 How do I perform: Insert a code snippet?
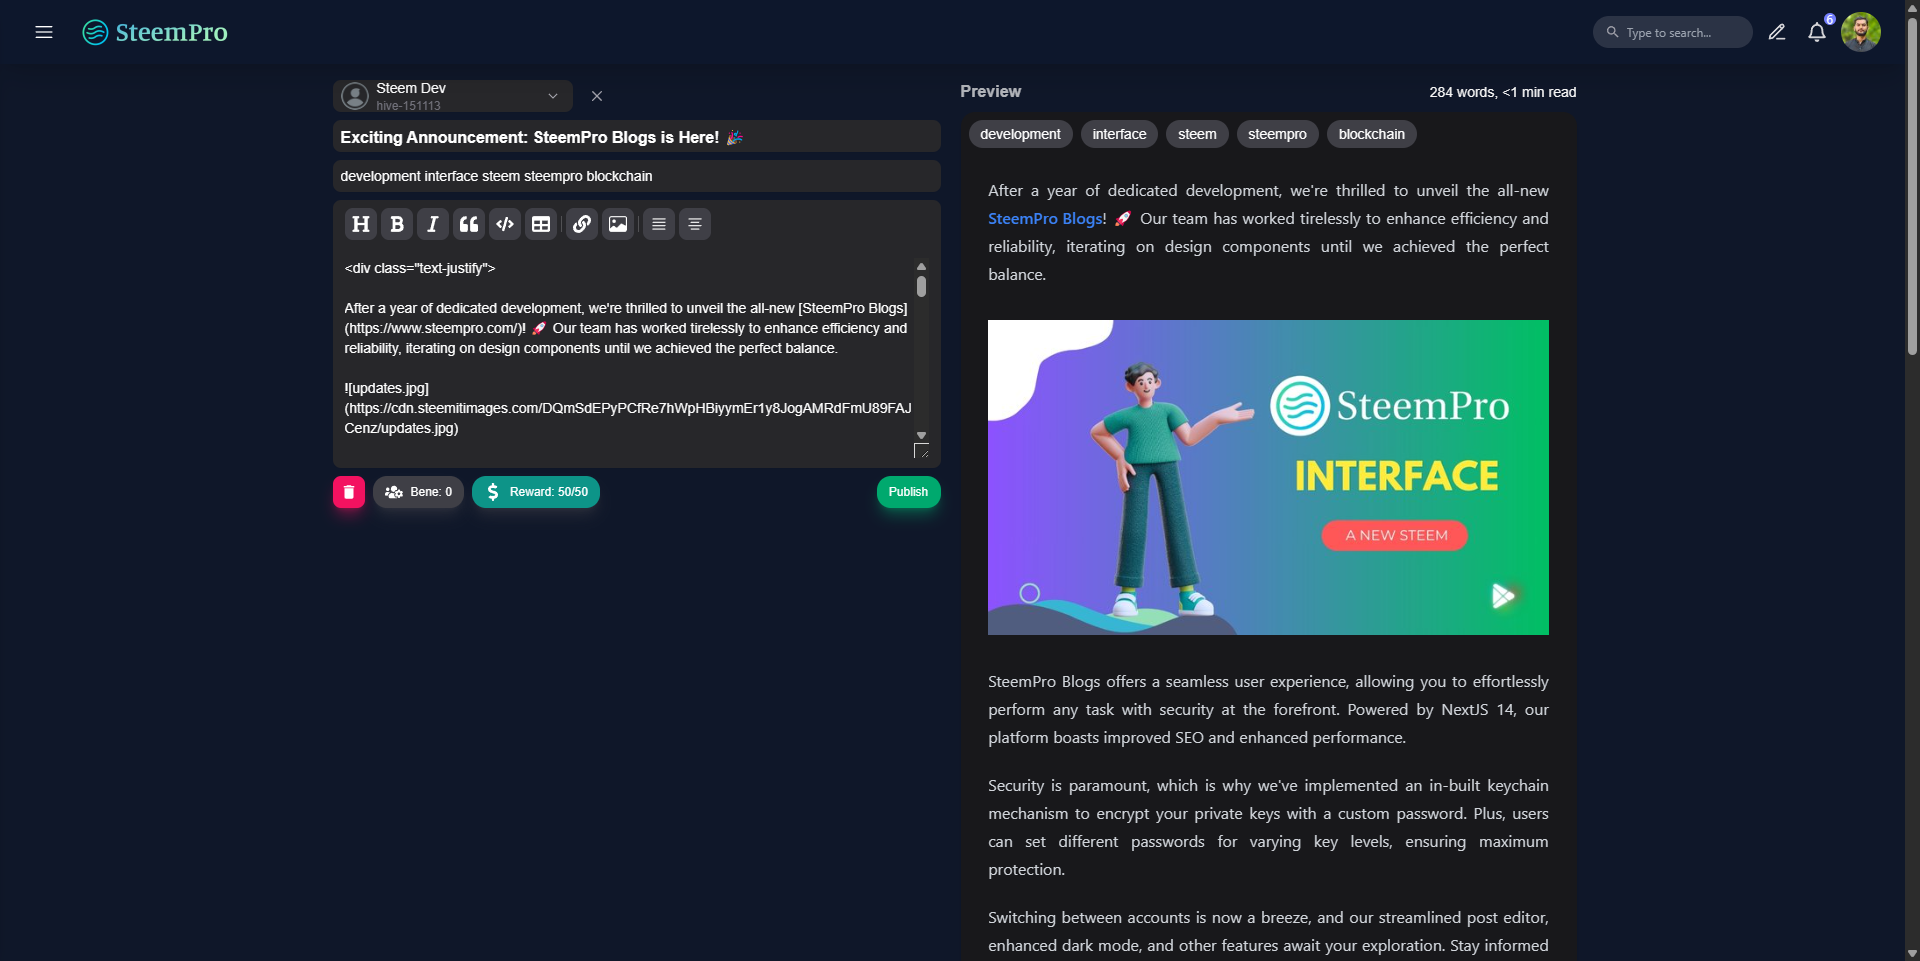(505, 224)
